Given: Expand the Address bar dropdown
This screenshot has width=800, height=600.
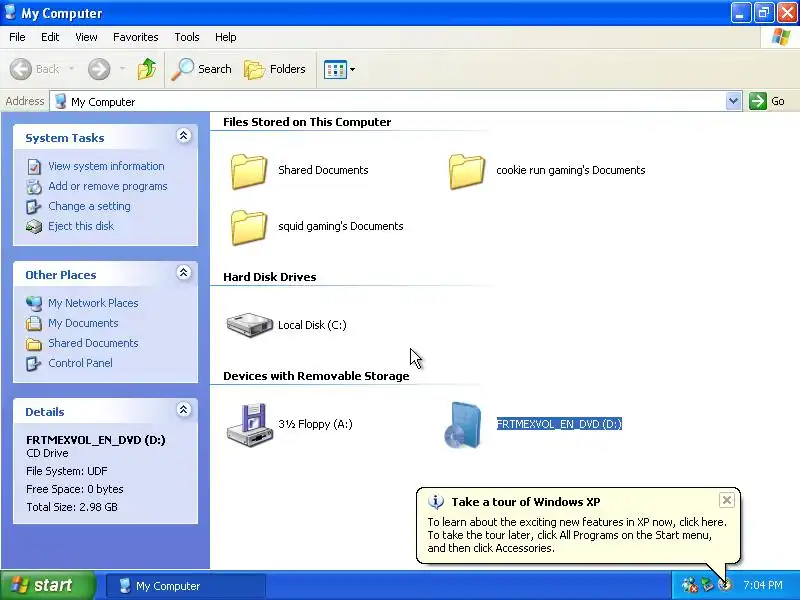Looking at the screenshot, I should (x=733, y=101).
